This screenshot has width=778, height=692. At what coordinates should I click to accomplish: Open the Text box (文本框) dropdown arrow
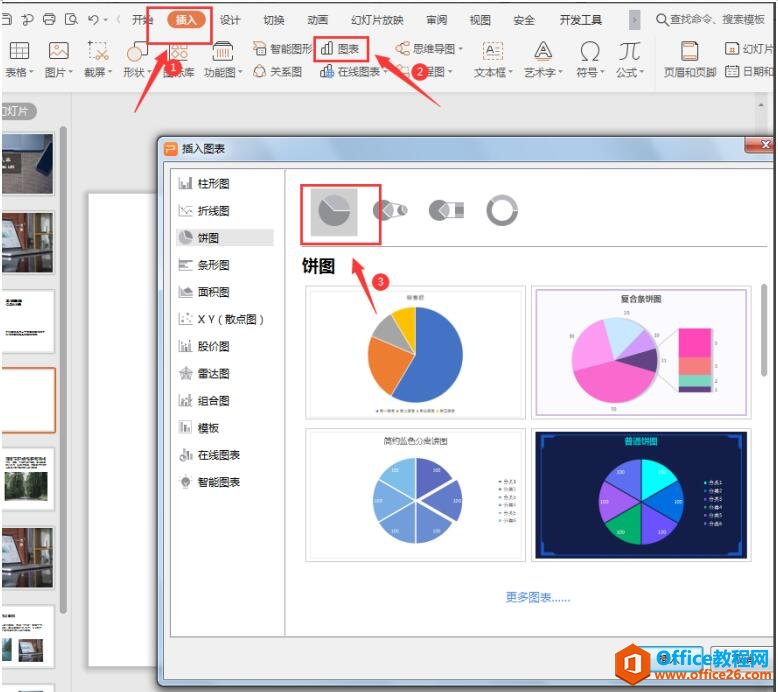click(x=510, y=72)
